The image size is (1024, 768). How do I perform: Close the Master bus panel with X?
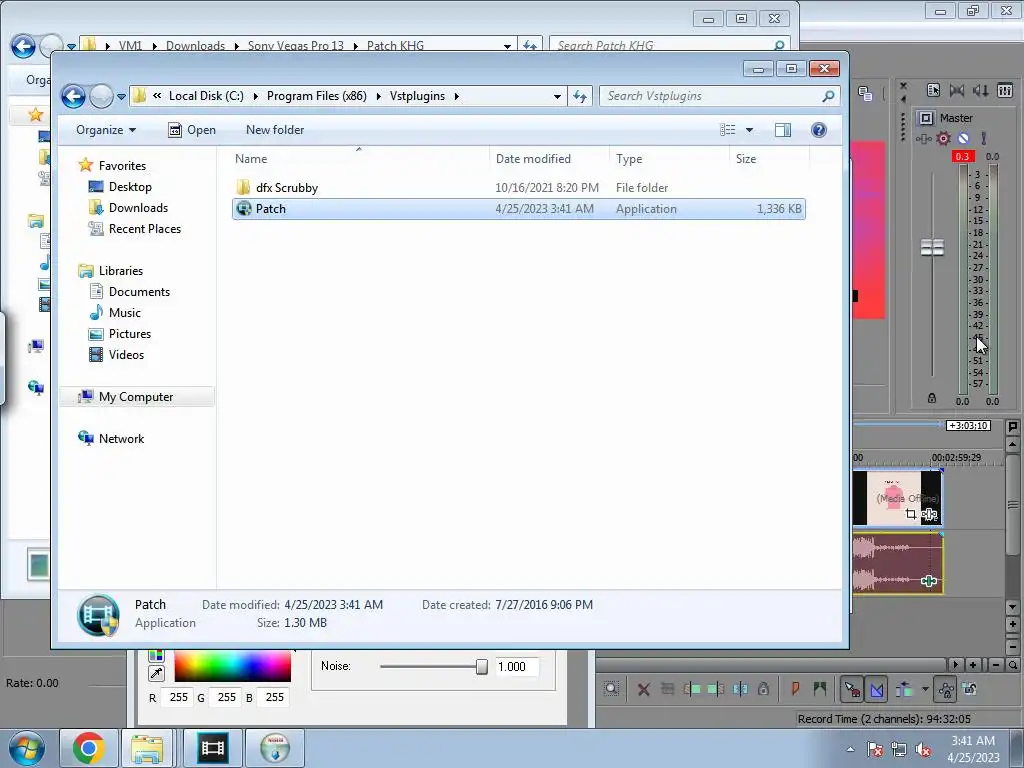pos(903,86)
